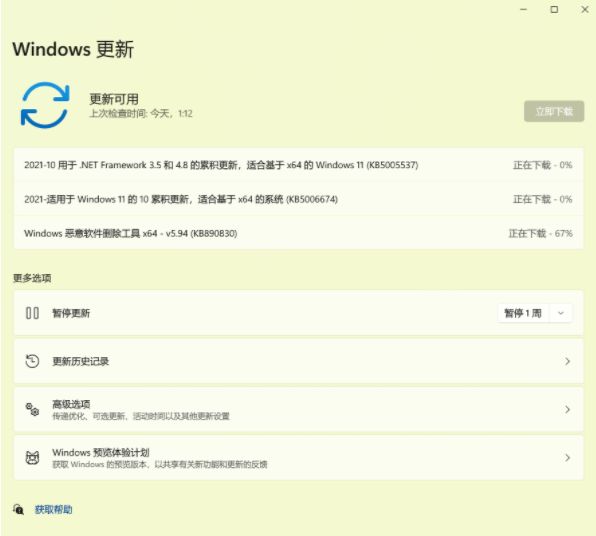Click the Windows 更新 page title
The height and width of the screenshot is (536, 596).
73,49
